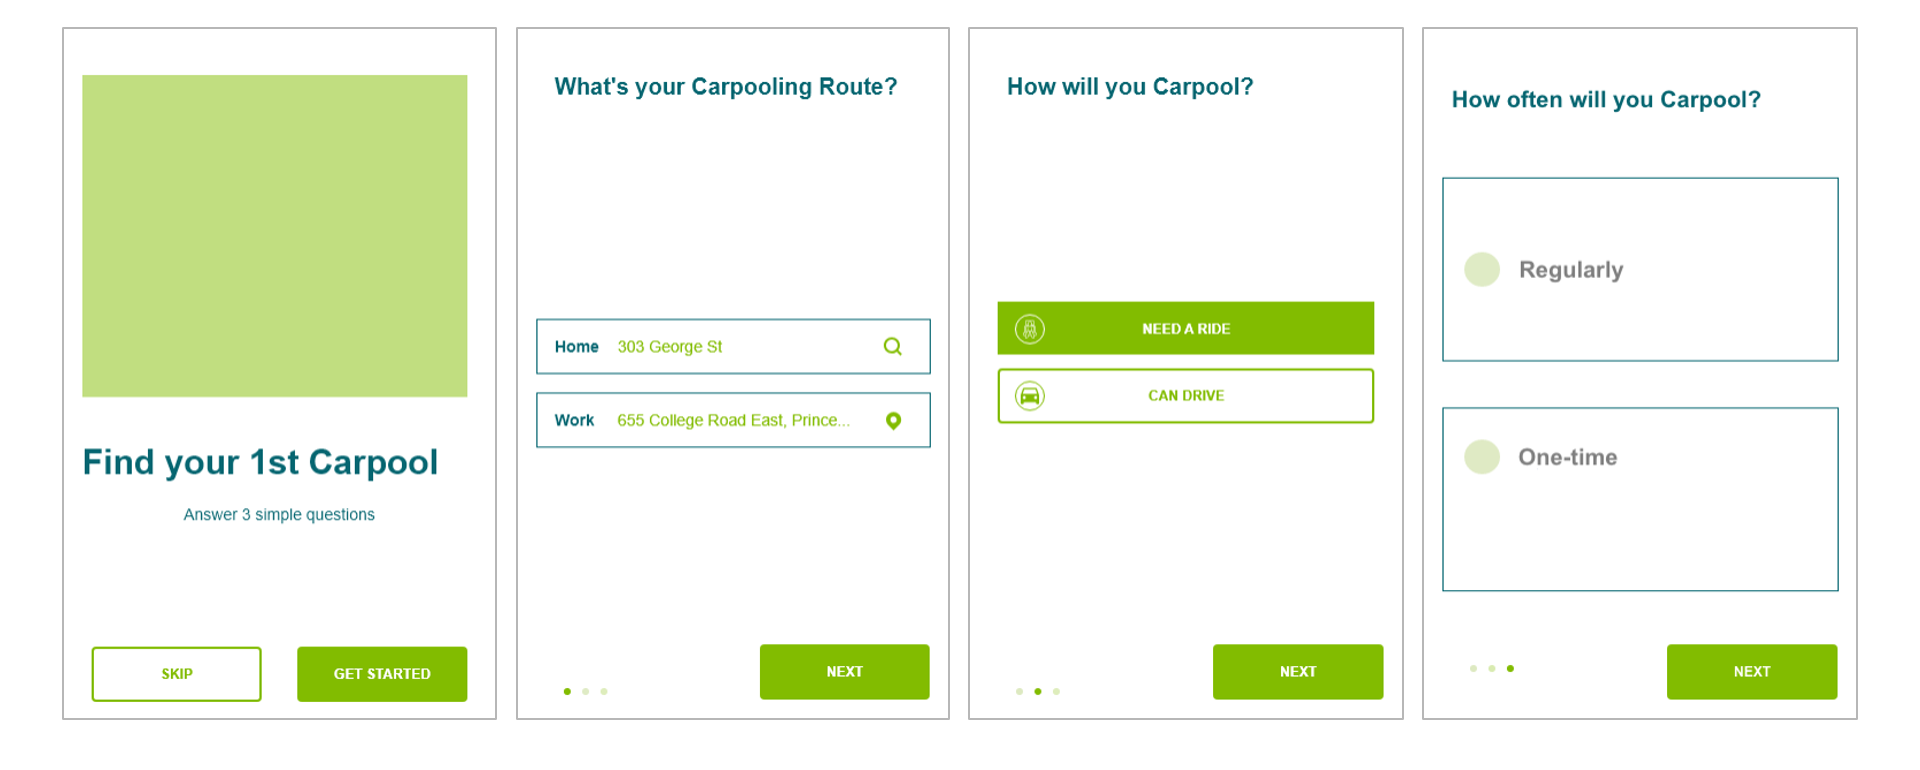Click the car icon on Can Drive
Image resolution: width=1920 pixels, height=770 pixels.
[1030, 396]
